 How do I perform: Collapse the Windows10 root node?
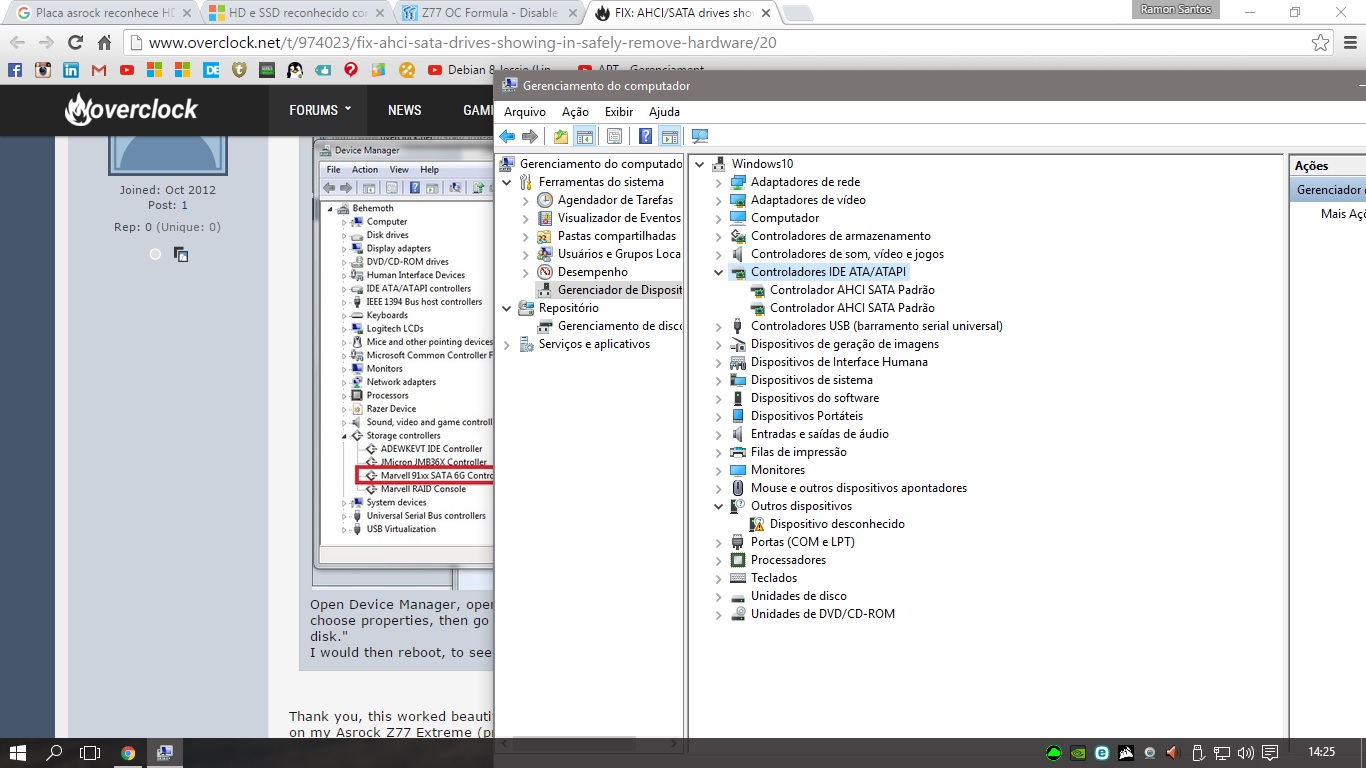tap(699, 164)
